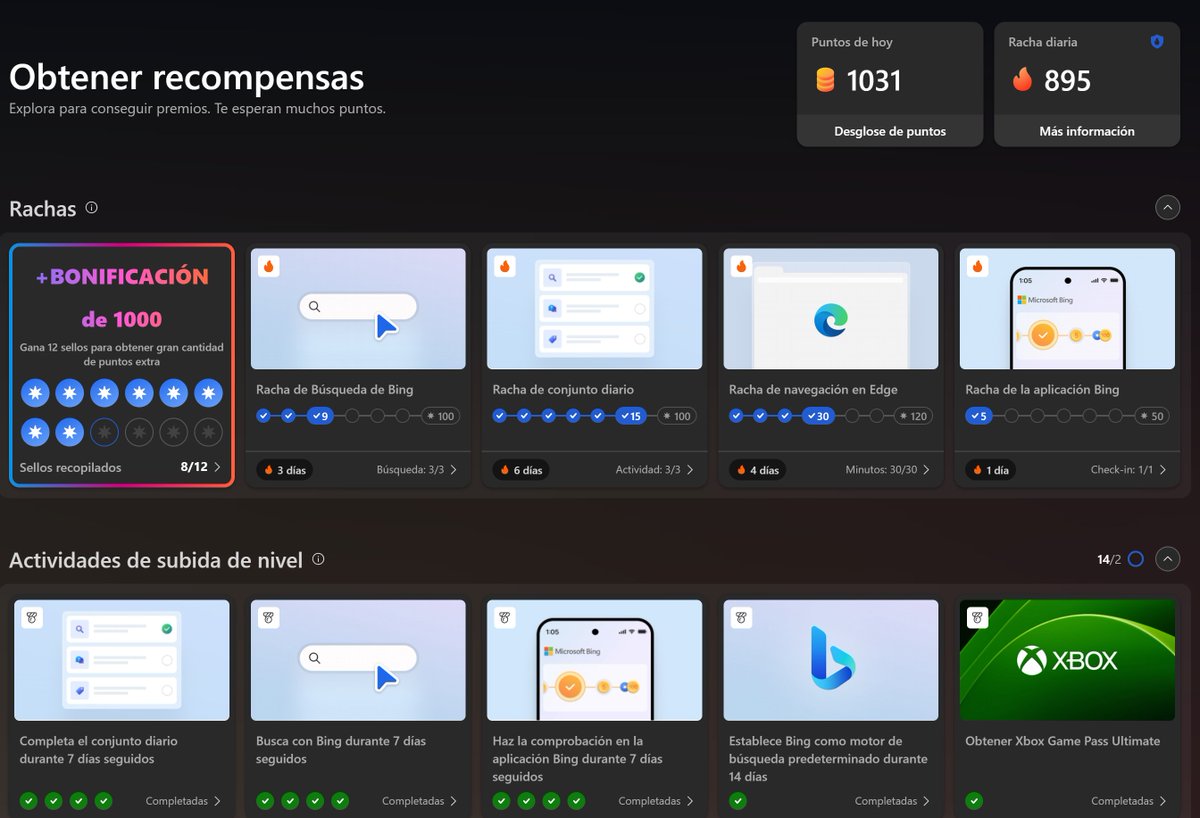1200x818 pixels.
Task: Click the Obtener Xbox Game Pass Ultimate title
Action: 1063,741
